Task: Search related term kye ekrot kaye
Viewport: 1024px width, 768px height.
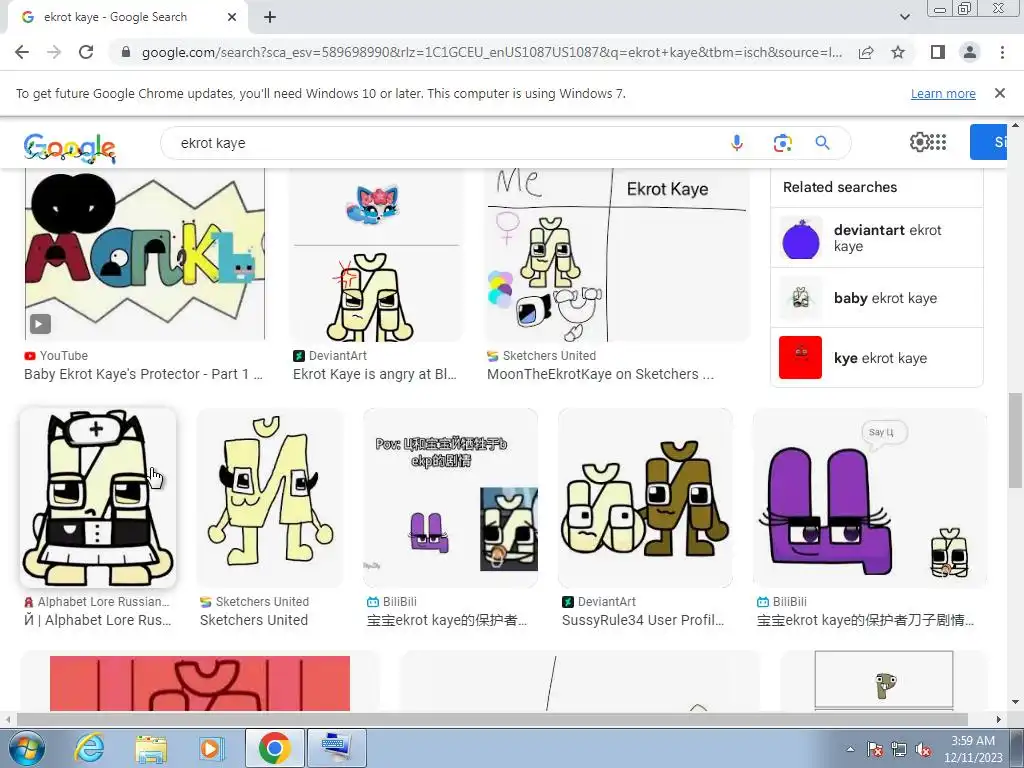Action: pyautogui.click(x=876, y=358)
